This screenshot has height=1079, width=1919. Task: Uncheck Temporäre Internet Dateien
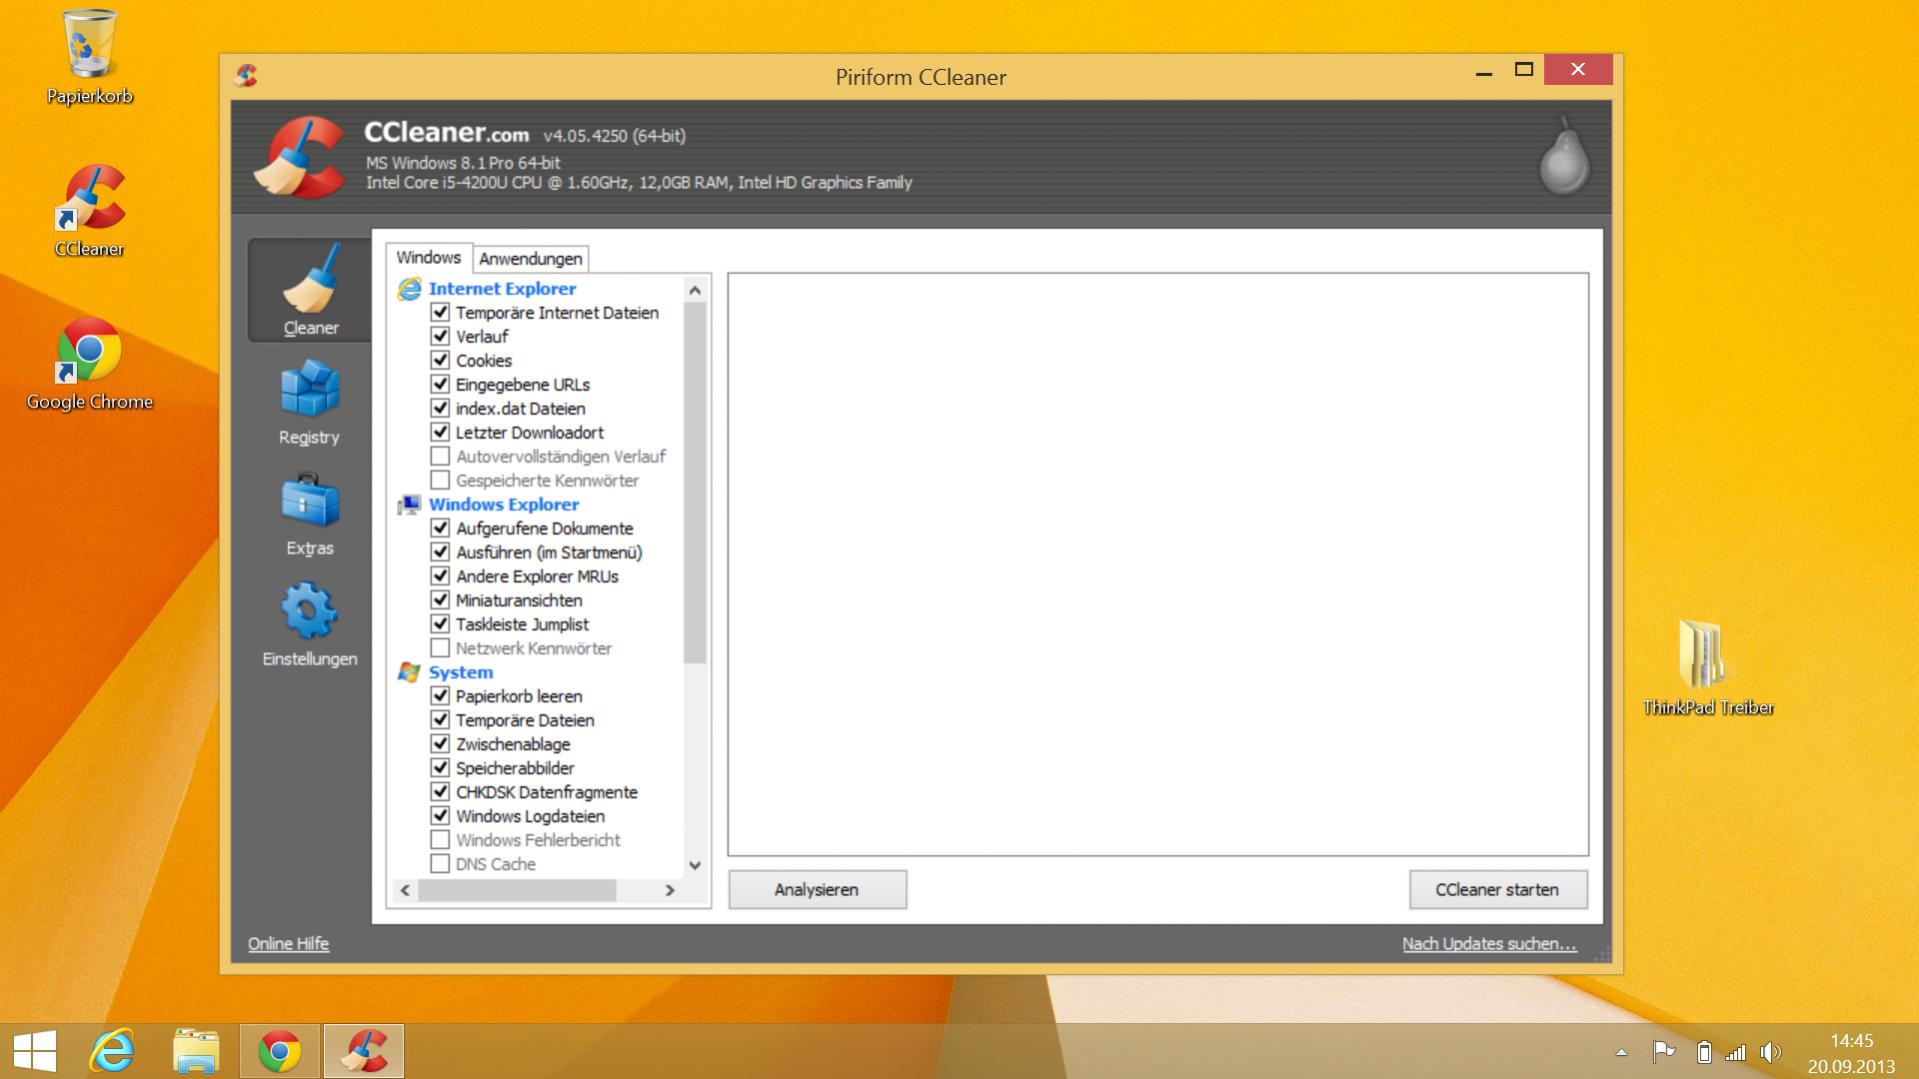tap(440, 312)
